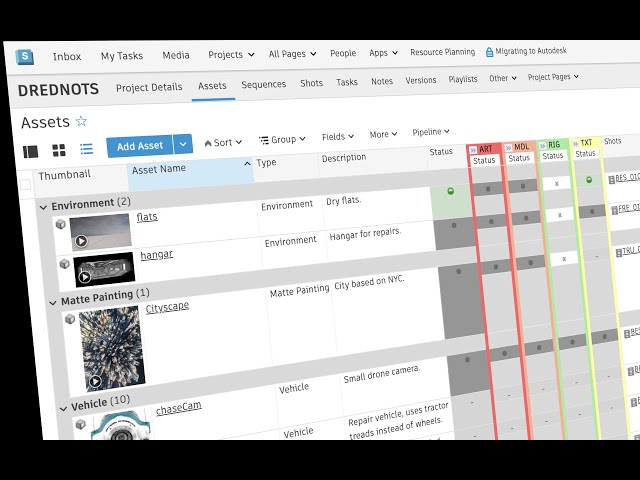Go to Inbox
The width and height of the screenshot is (640, 480).
[67, 56]
